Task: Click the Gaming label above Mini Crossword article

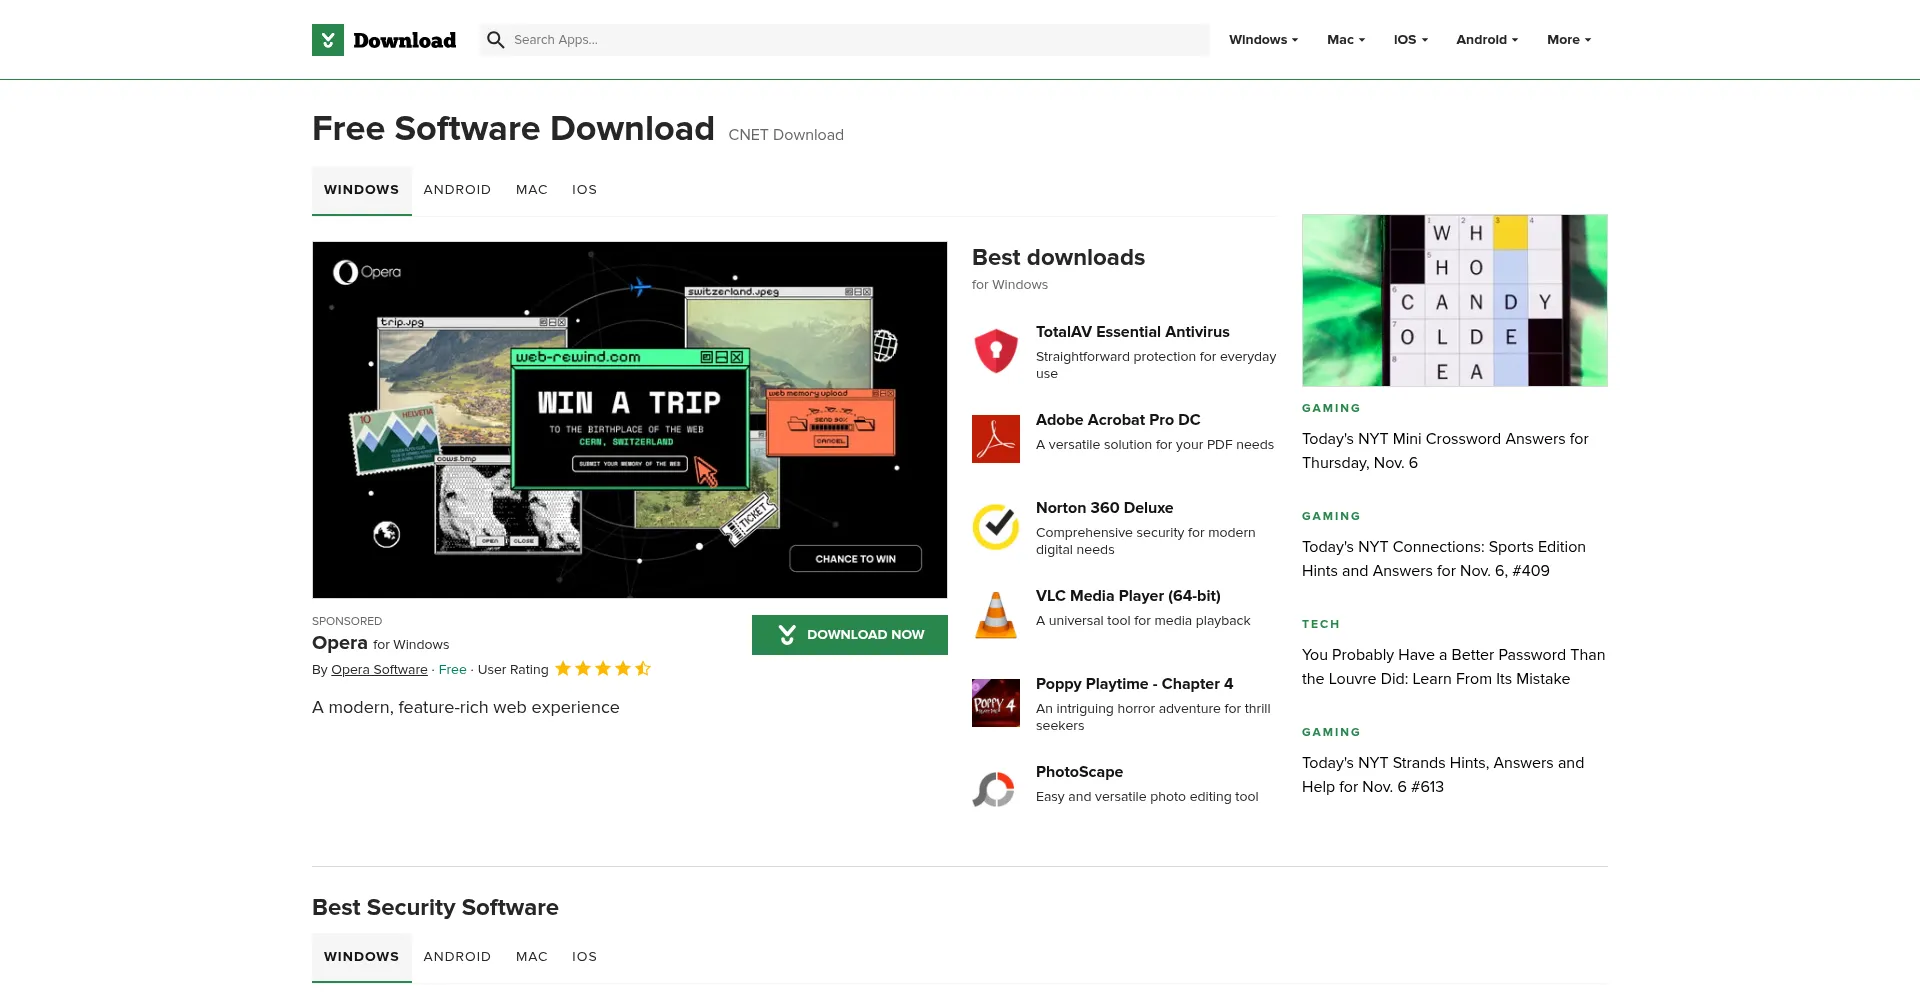Action: point(1331,408)
